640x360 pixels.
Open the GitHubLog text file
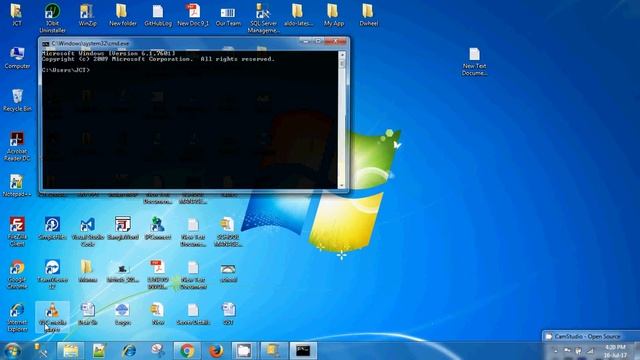158,15
